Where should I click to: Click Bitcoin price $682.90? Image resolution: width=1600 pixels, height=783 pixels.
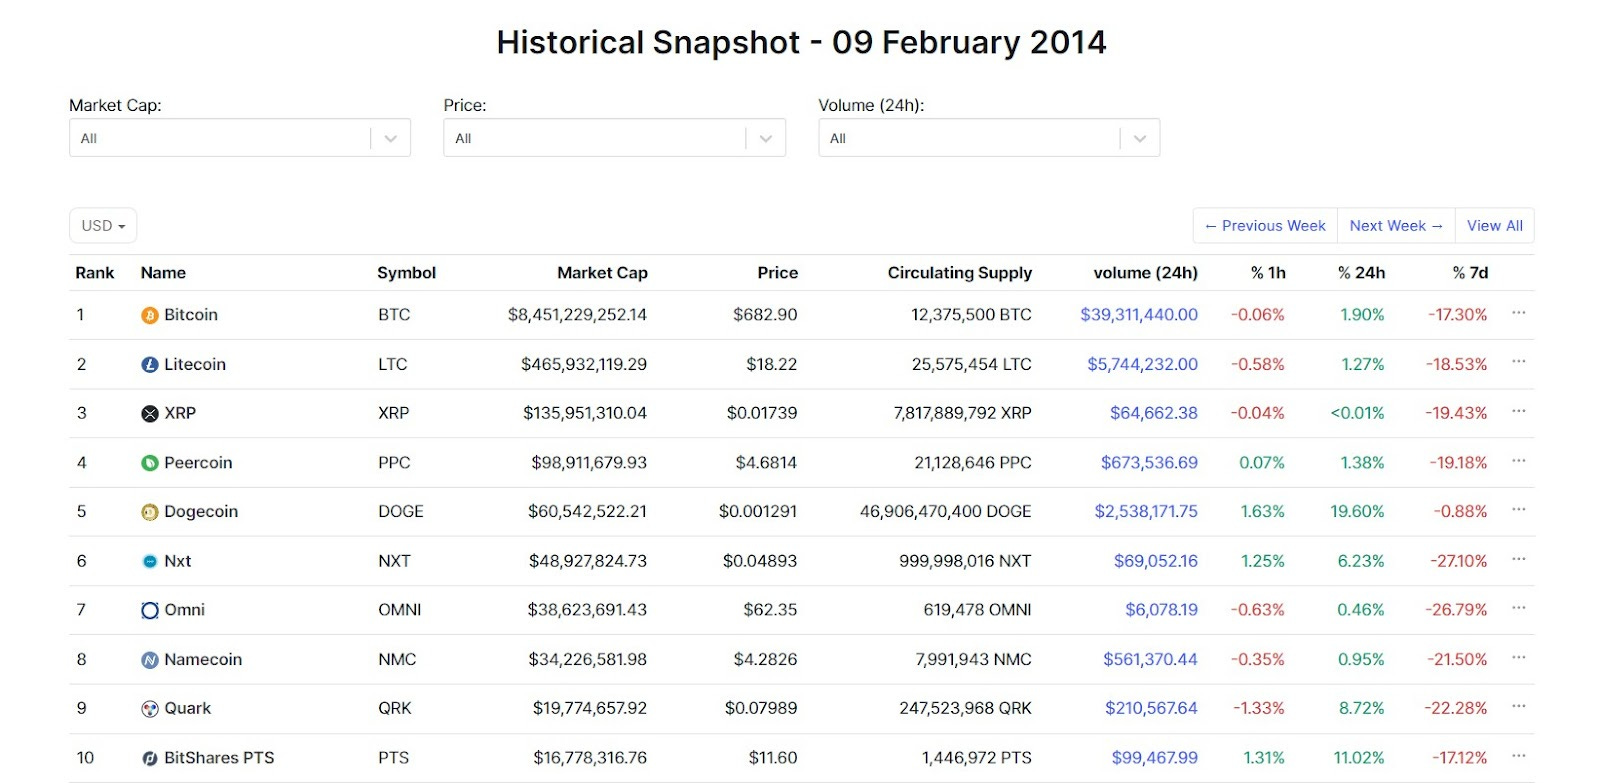click(x=765, y=315)
